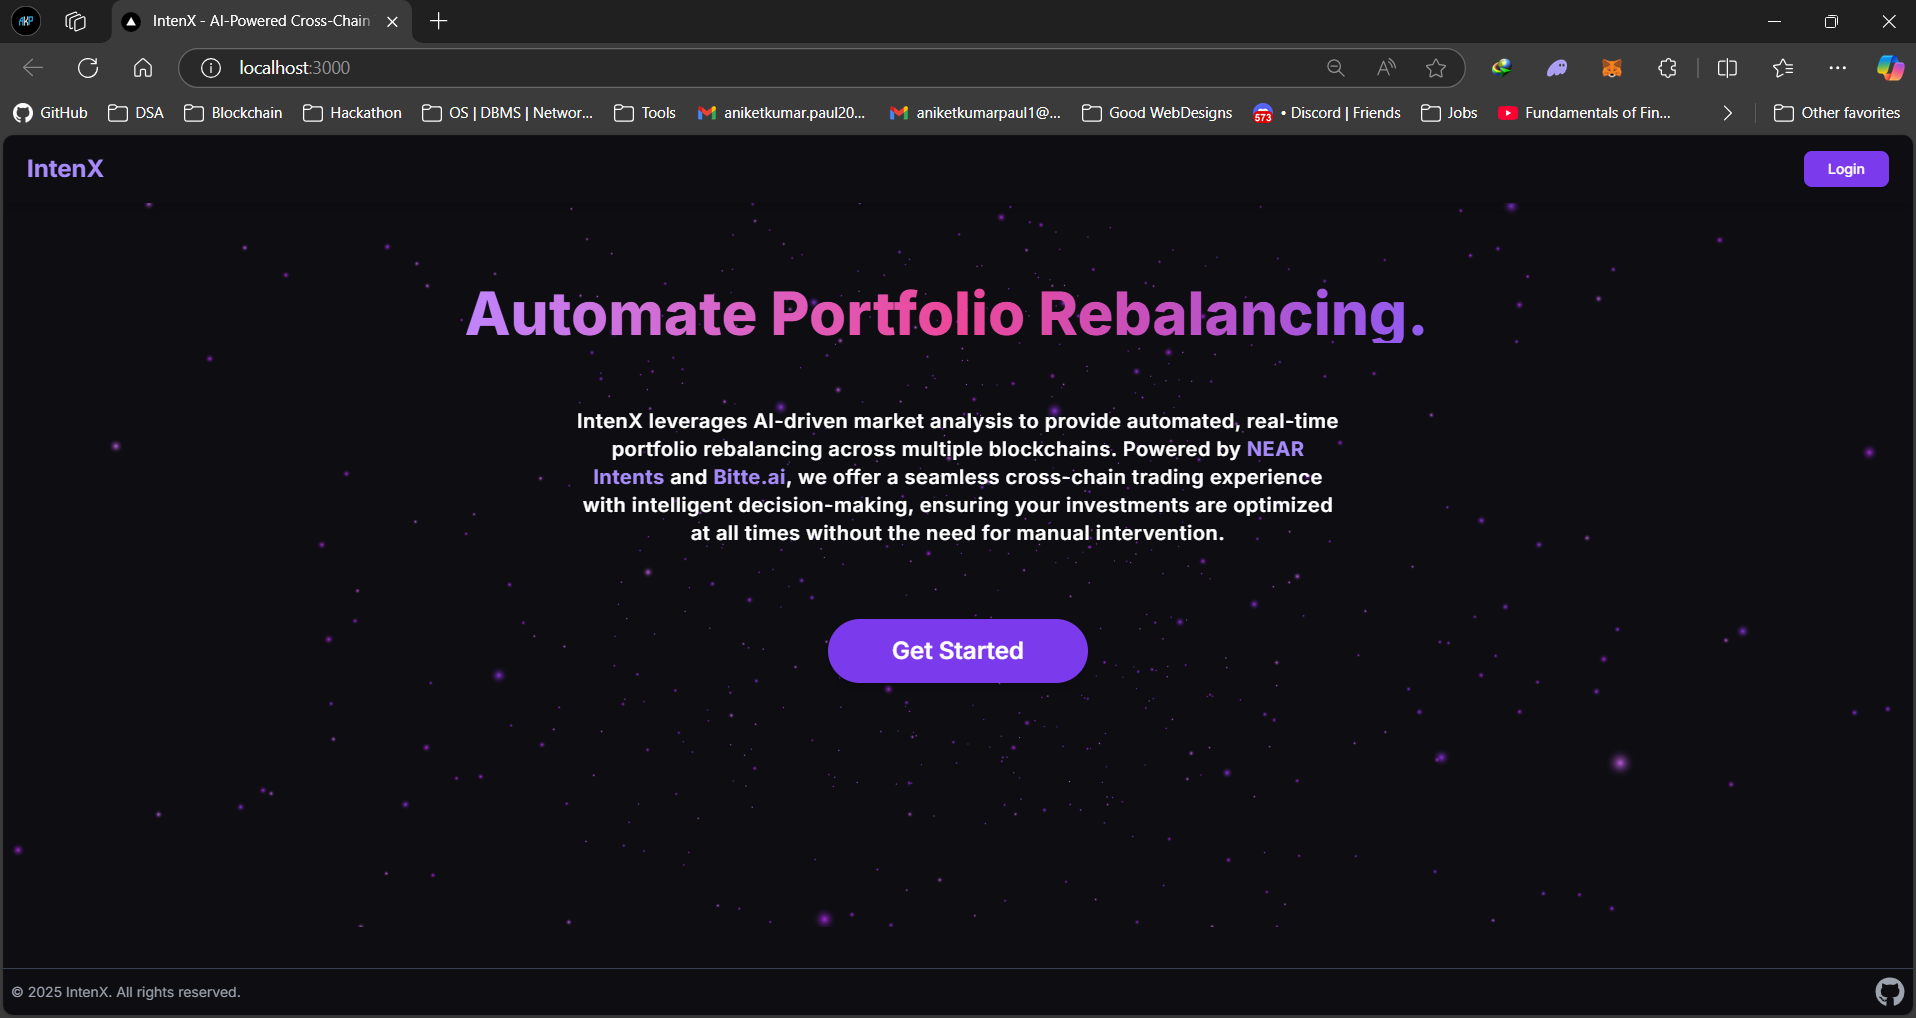1916x1018 pixels.
Task: Show more bookmarks chevron
Action: pos(1727,113)
